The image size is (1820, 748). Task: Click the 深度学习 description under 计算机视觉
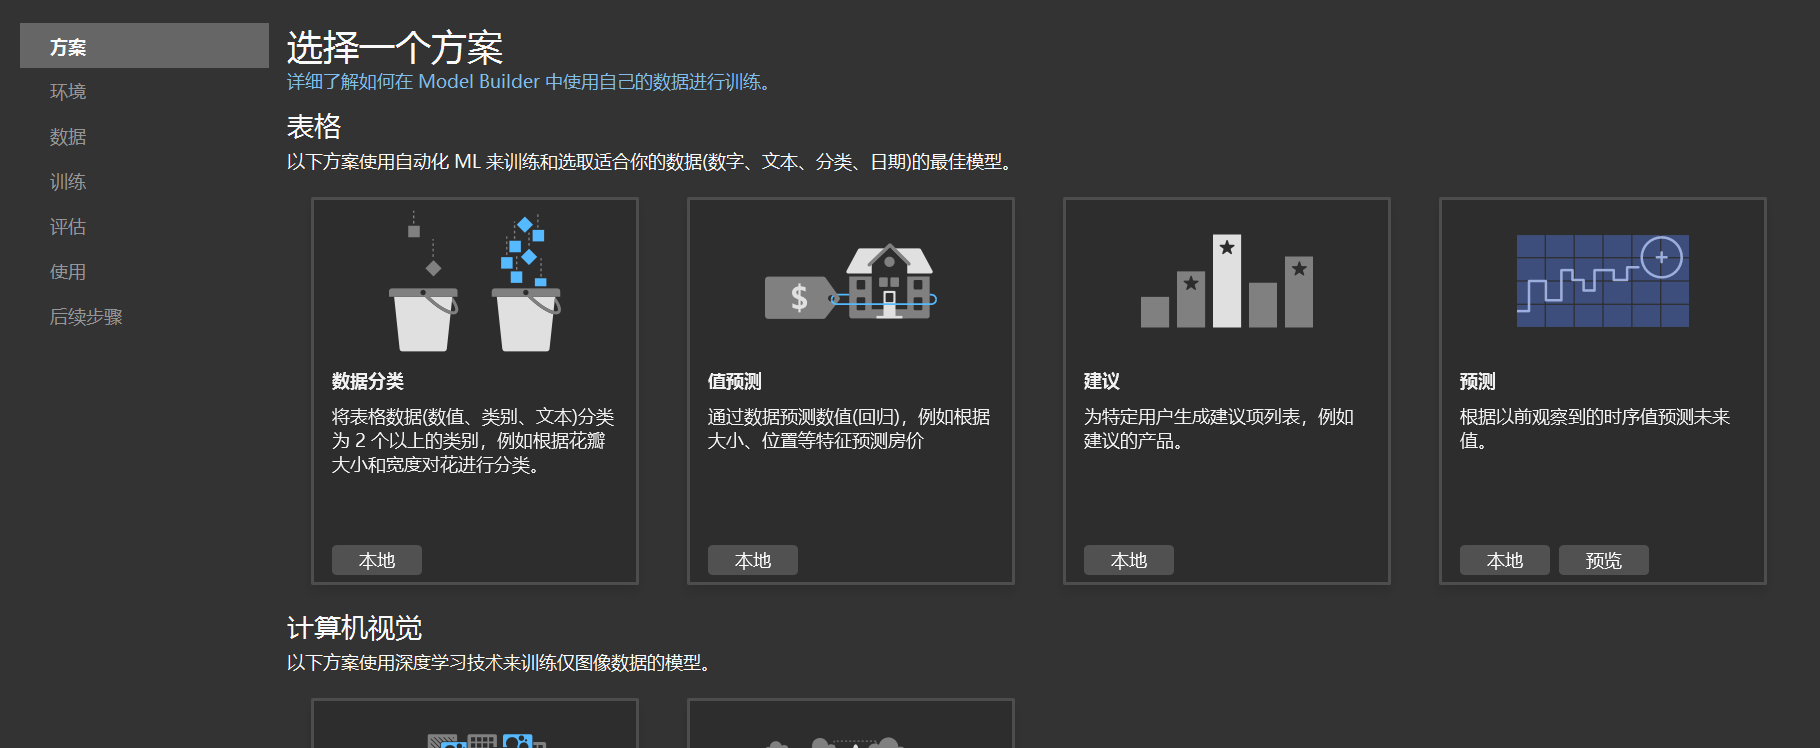tap(500, 663)
